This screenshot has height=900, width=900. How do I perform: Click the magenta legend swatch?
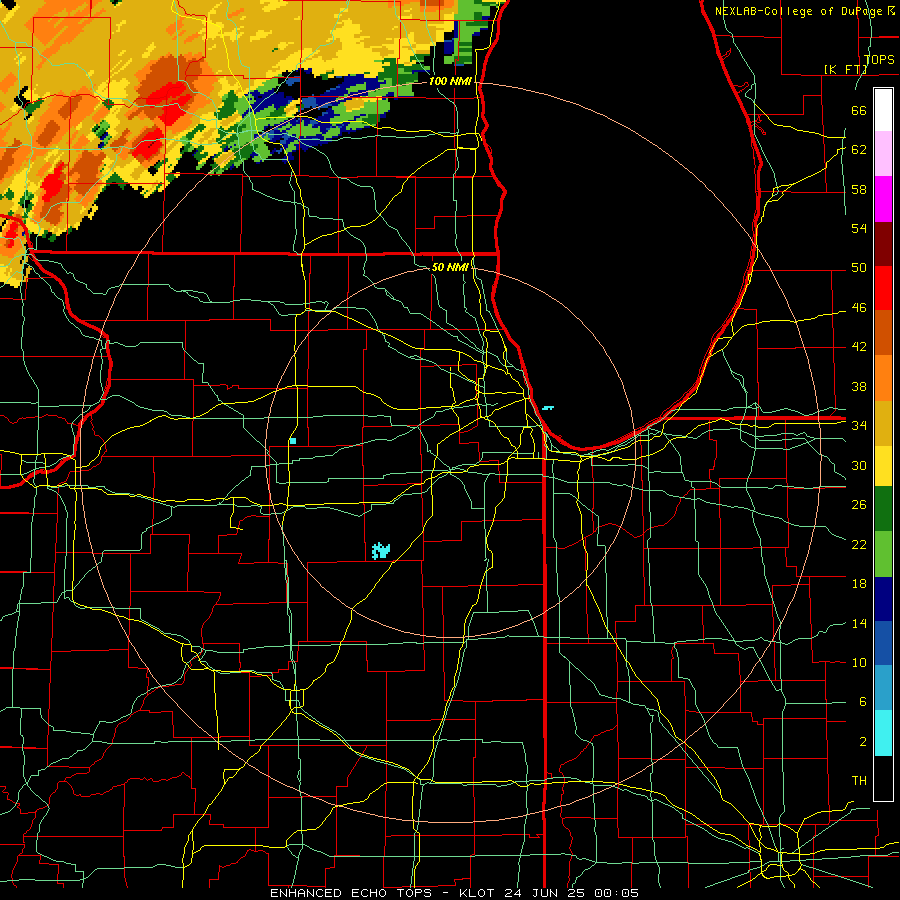coord(883,199)
